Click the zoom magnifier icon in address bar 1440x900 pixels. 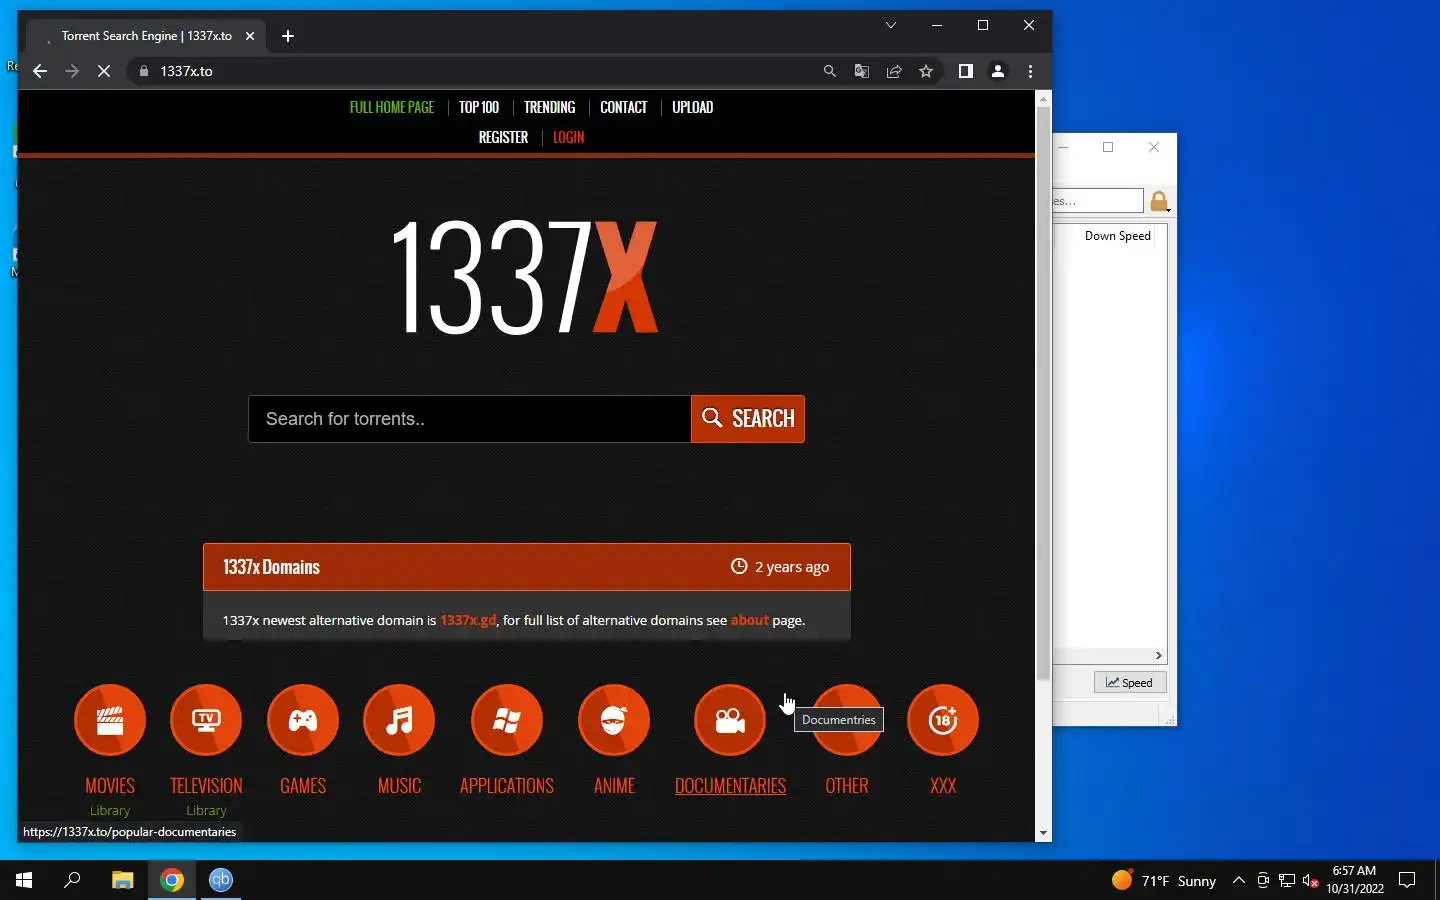829,71
